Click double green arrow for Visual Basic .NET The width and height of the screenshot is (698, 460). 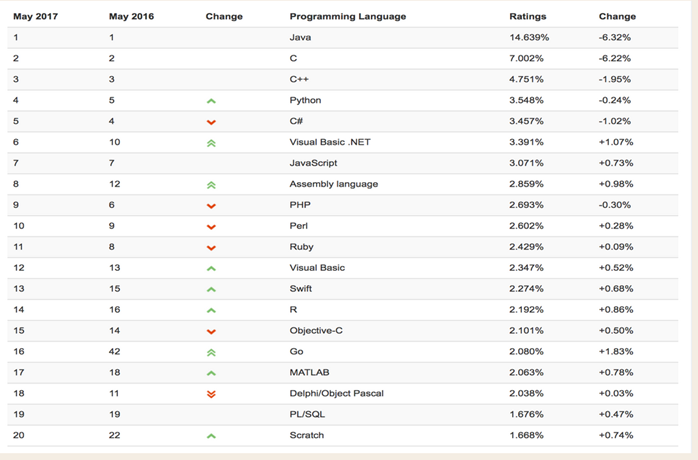pyautogui.click(x=211, y=143)
